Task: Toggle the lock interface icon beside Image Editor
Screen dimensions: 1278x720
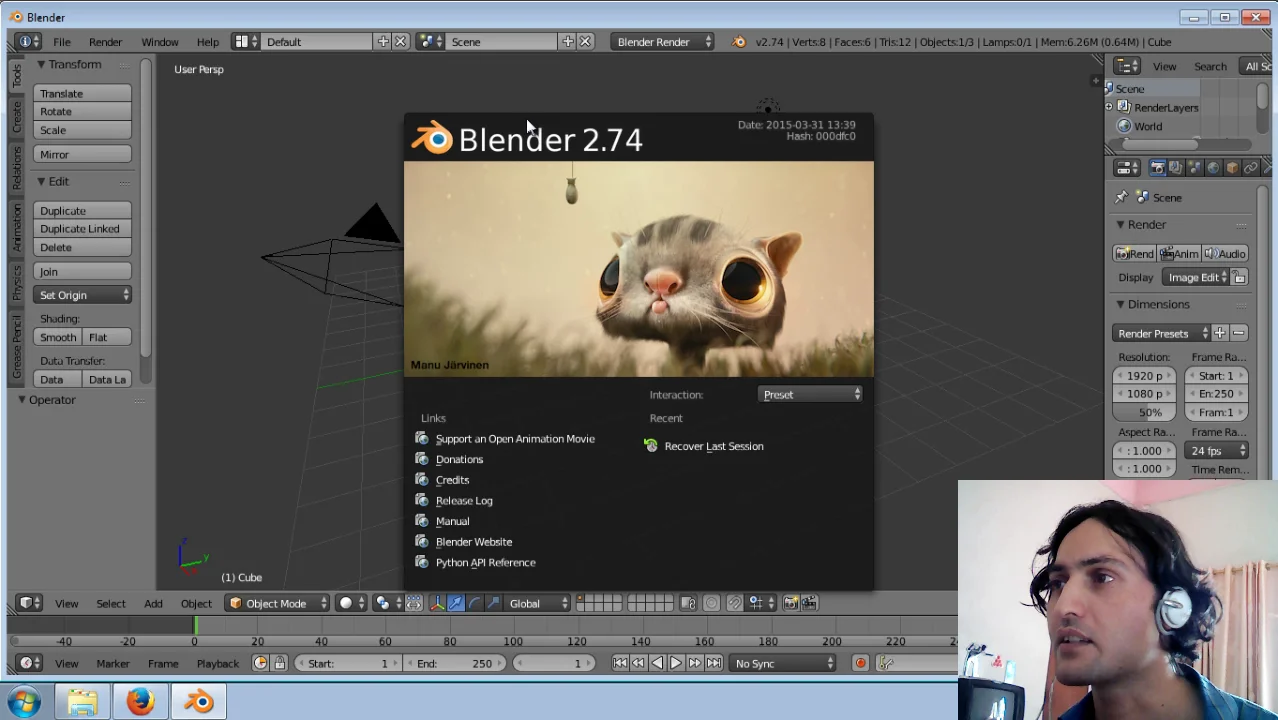Action: (x=1238, y=277)
